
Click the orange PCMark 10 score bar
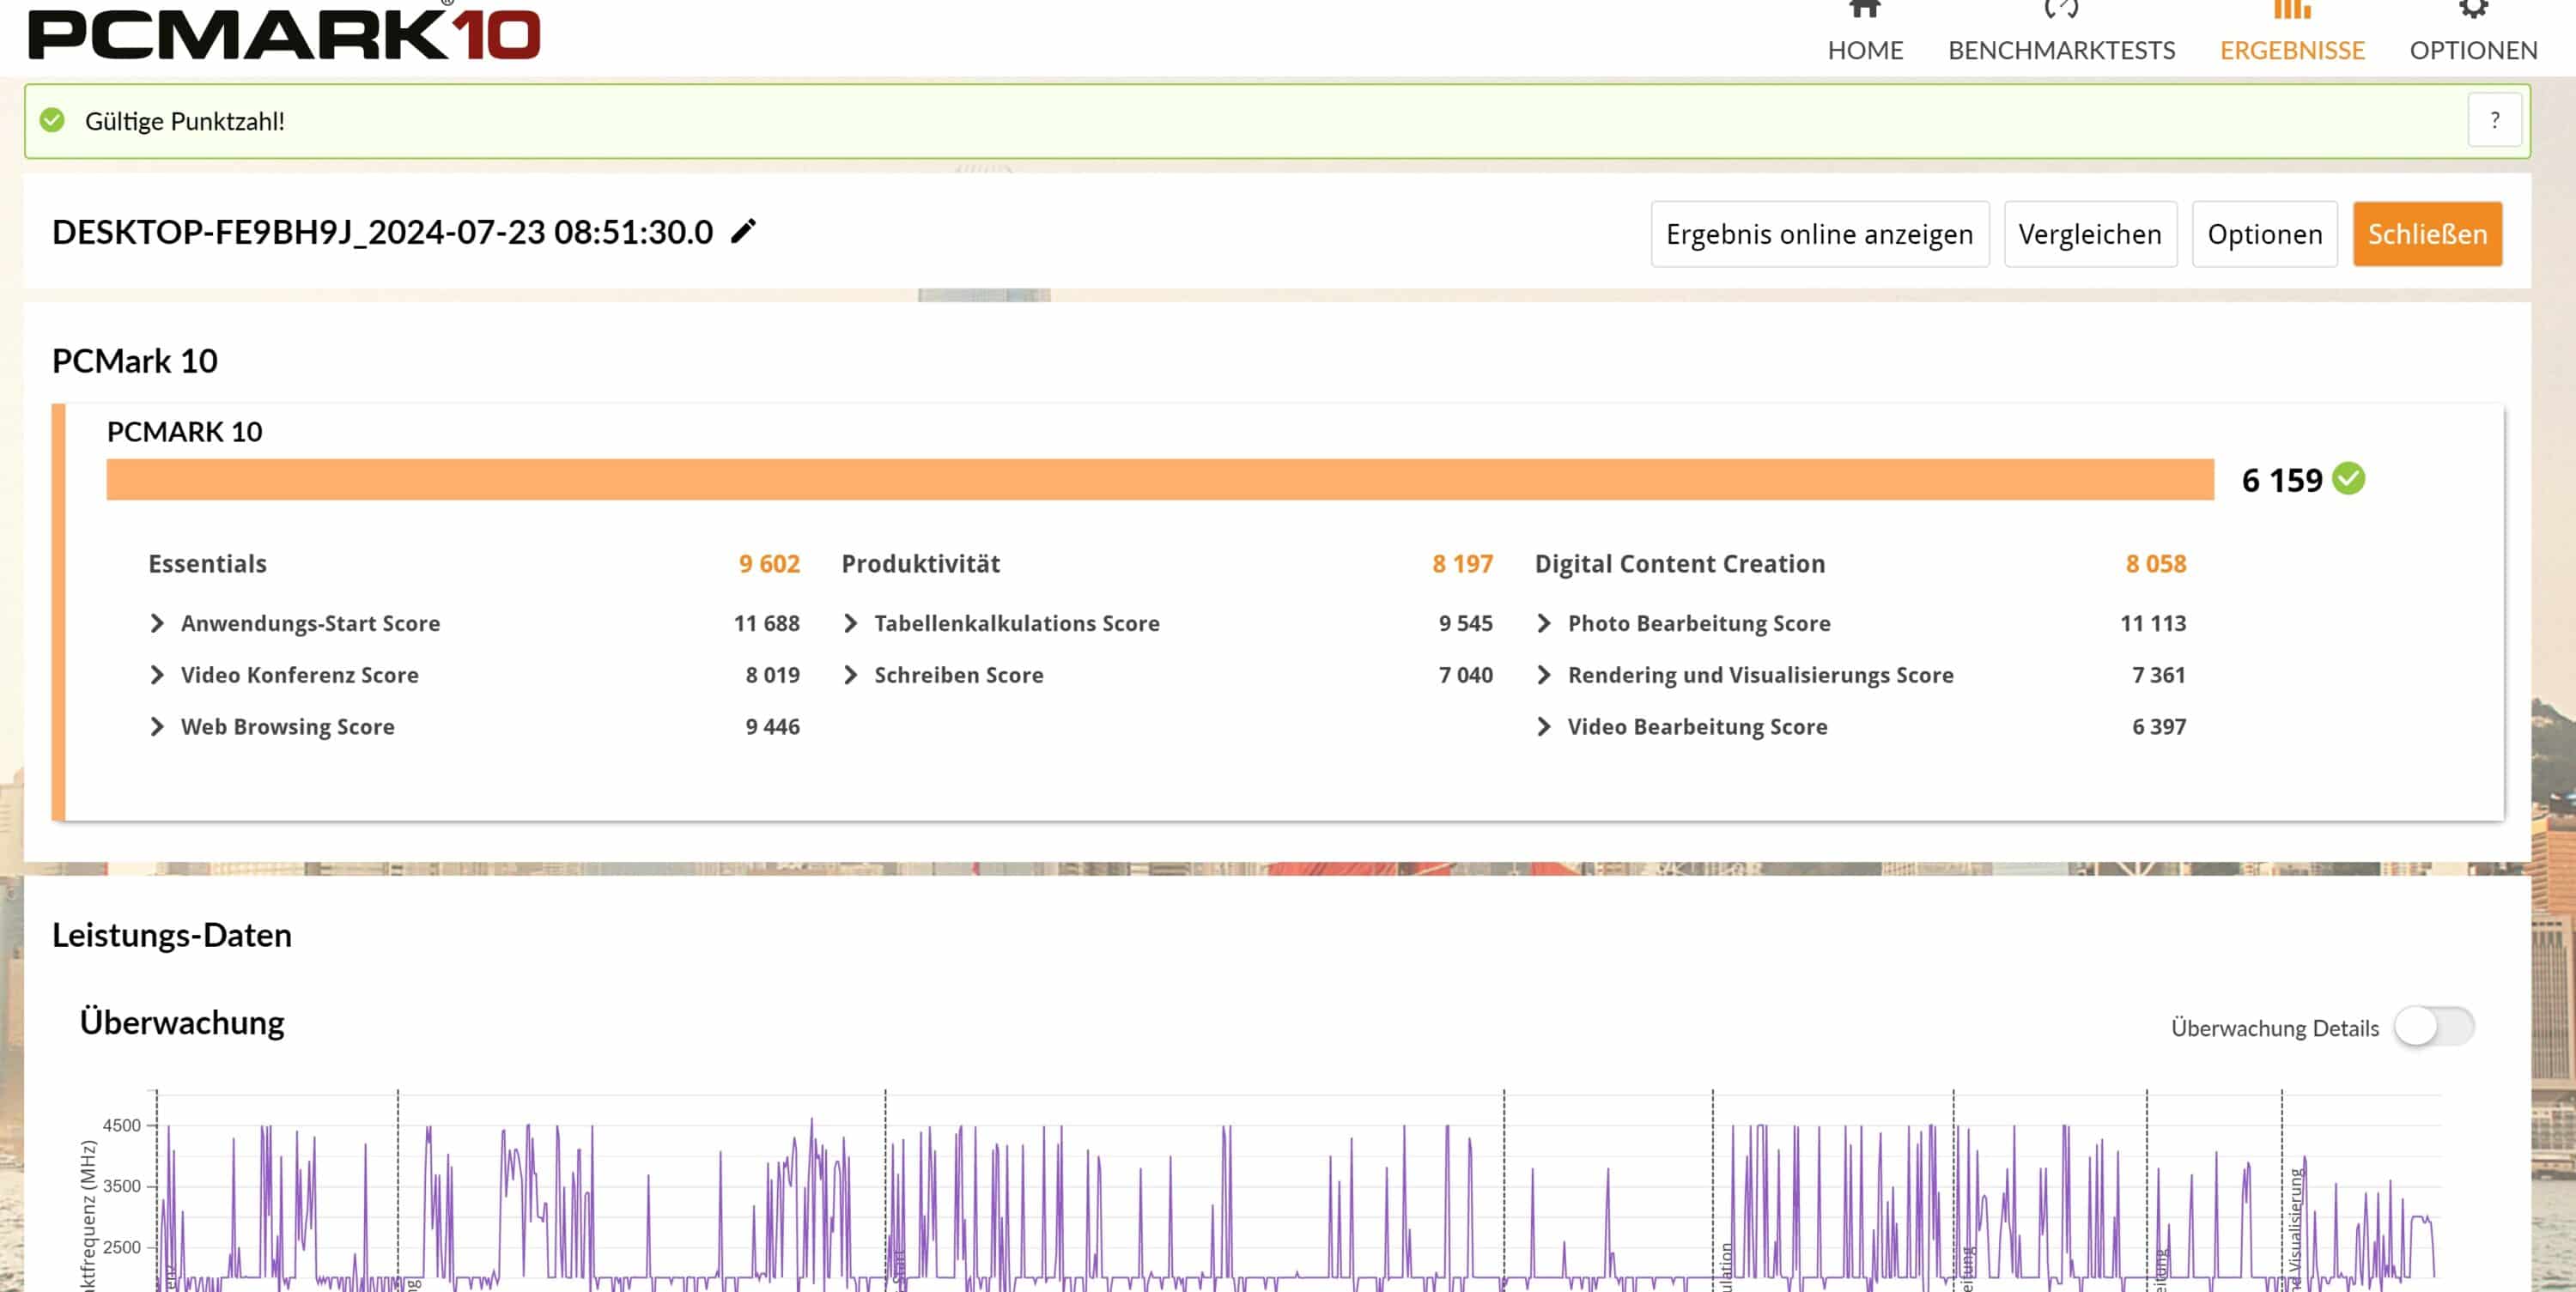[x=1160, y=479]
